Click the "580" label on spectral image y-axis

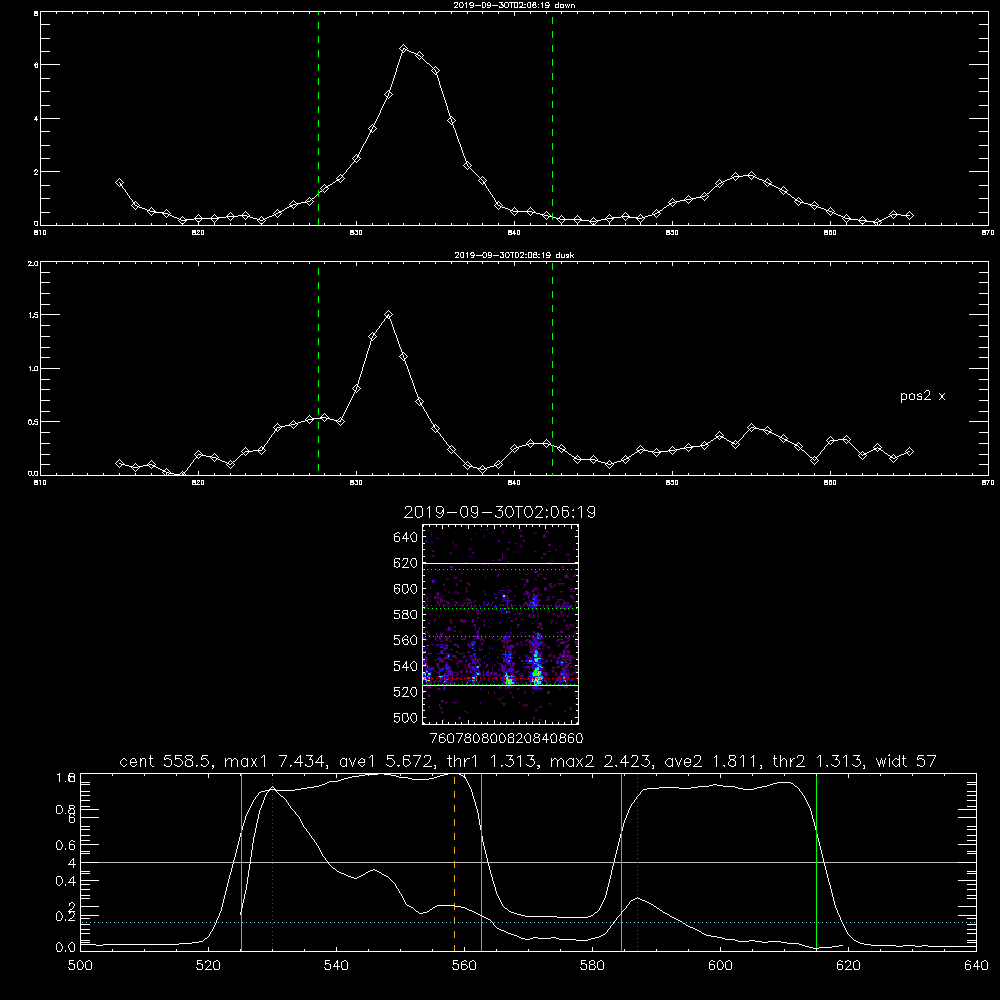pyautogui.click(x=406, y=615)
